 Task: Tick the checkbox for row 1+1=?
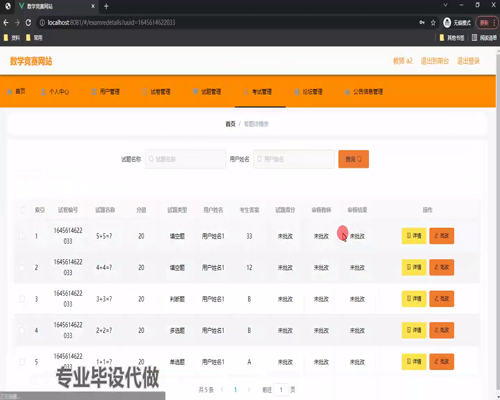[x=22, y=362]
